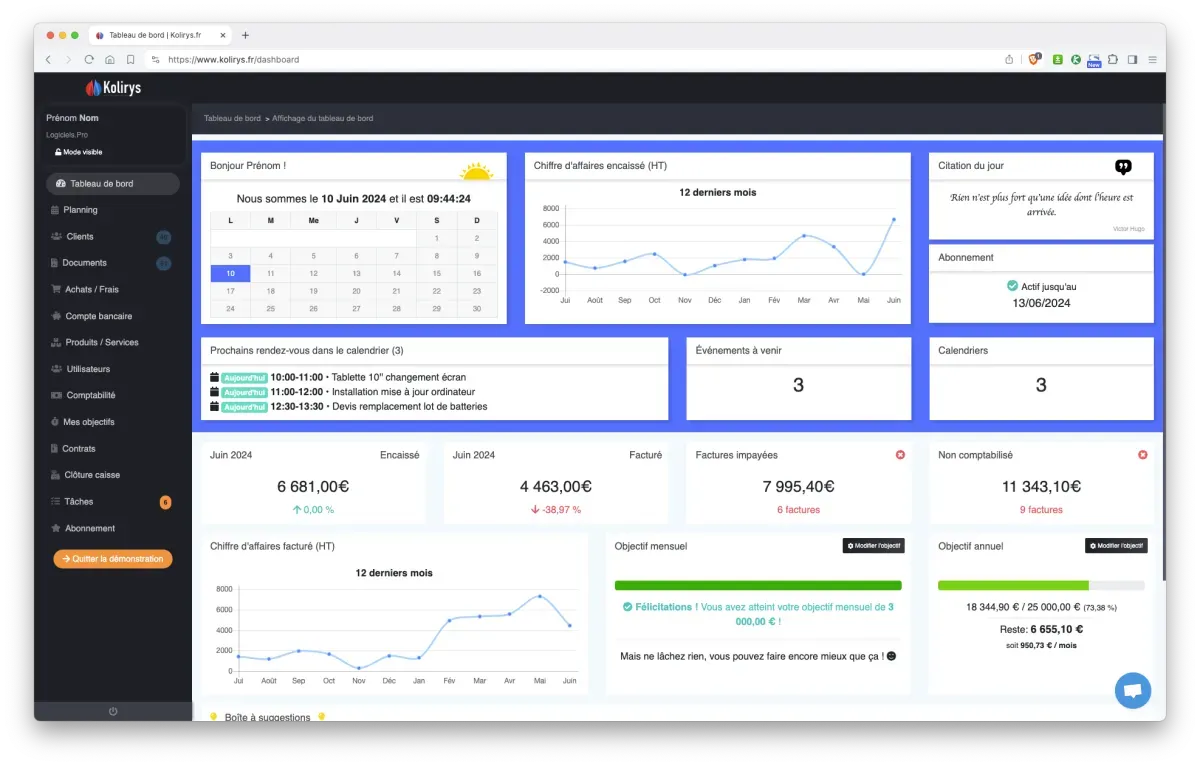
Task: Open the chat support bubble icon
Action: click(1132, 690)
